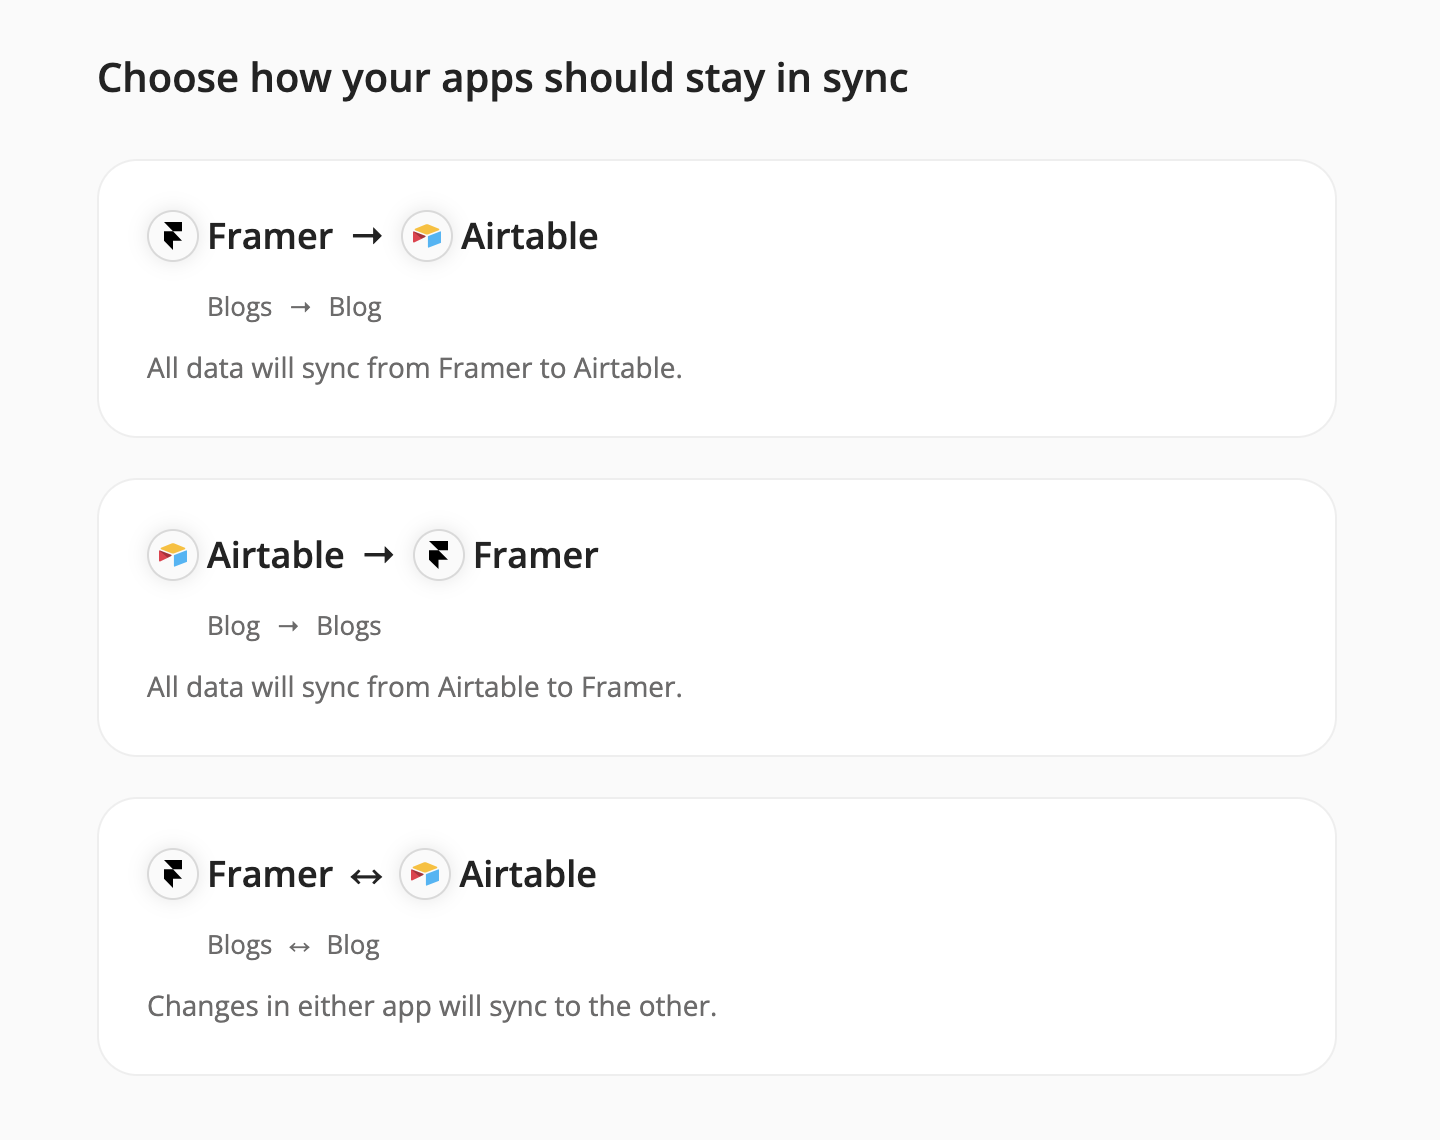
Task: Click the Airtable logo in the Framer-to-Airtable card
Action: click(427, 236)
